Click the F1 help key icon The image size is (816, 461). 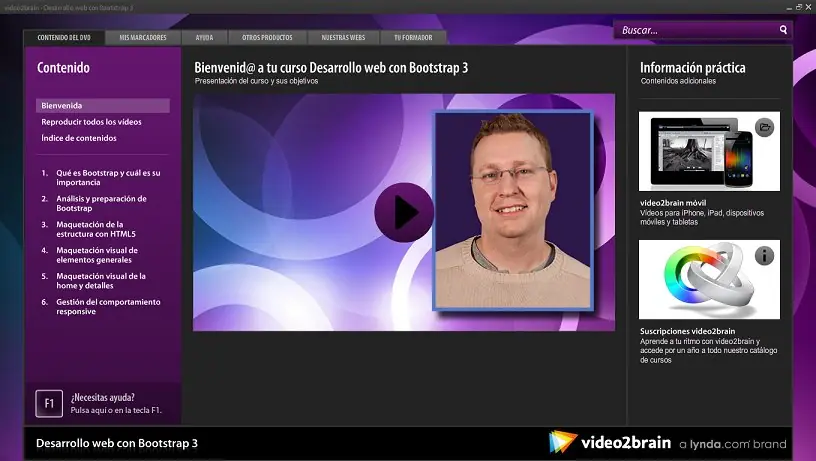pyautogui.click(x=49, y=403)
